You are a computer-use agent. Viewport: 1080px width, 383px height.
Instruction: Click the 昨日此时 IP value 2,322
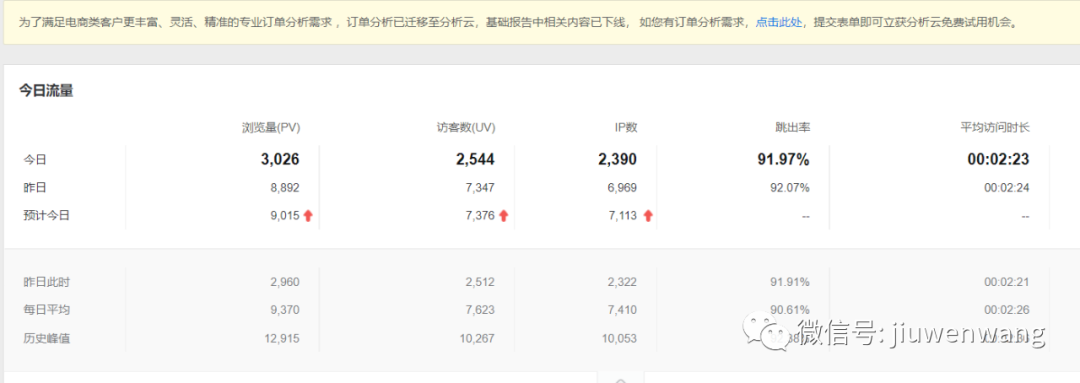pos(623,282)
